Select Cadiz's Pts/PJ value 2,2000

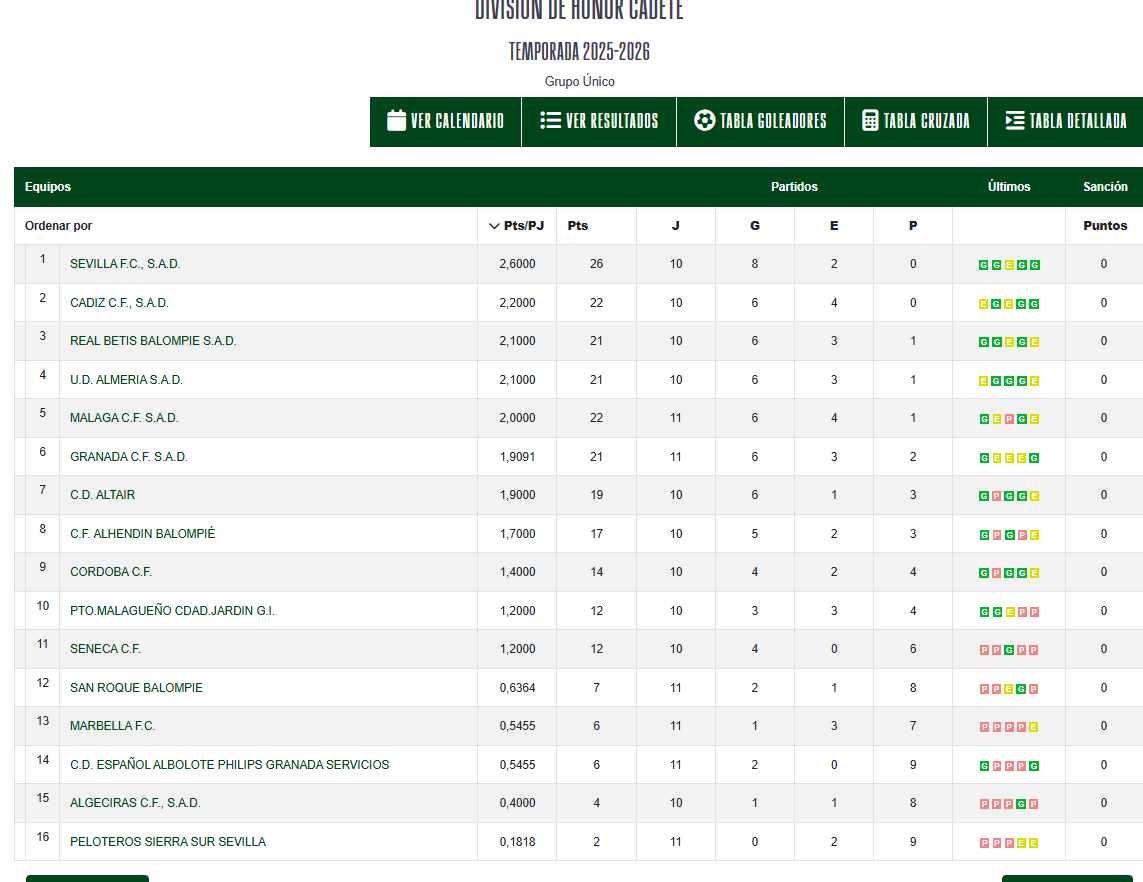click(x=518, y=303)
